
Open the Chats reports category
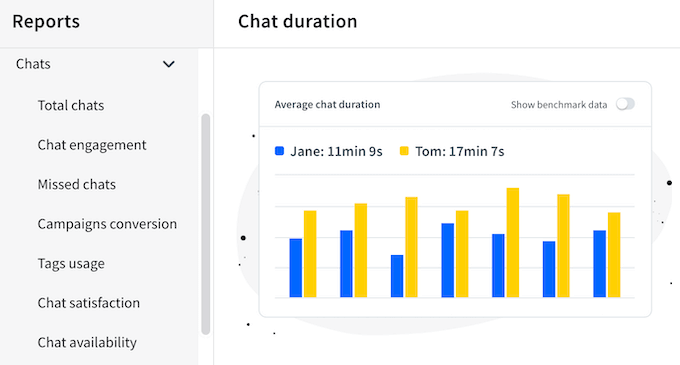point(33,64)
